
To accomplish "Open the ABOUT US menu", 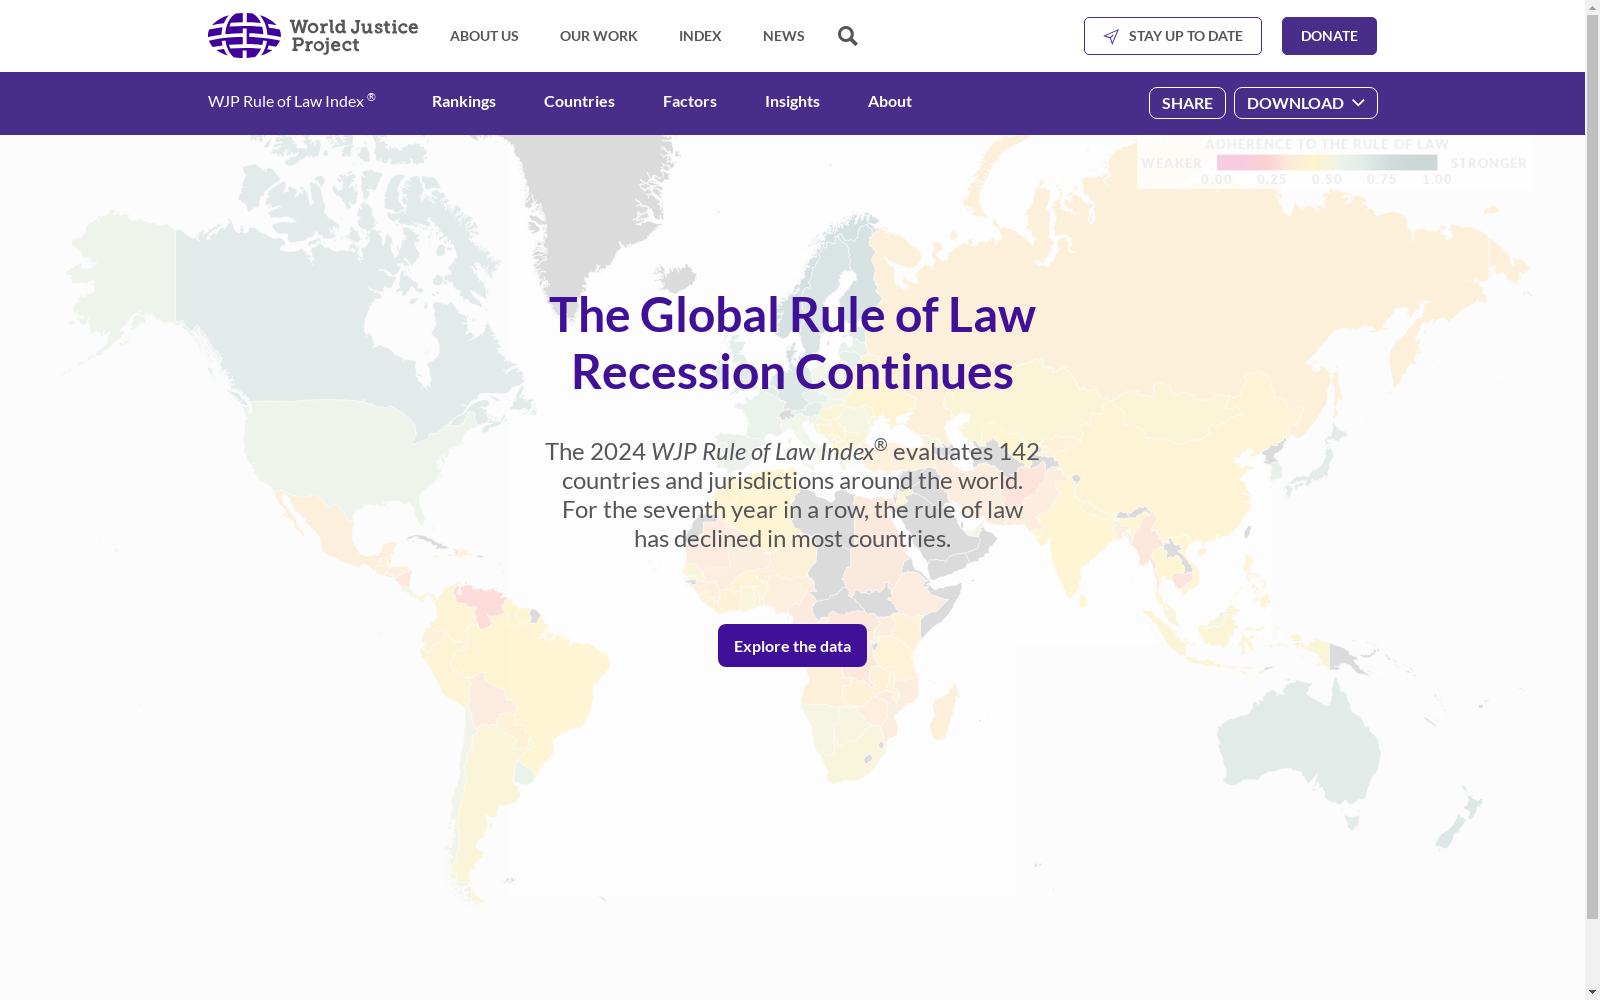I will (x=484, y=36).
